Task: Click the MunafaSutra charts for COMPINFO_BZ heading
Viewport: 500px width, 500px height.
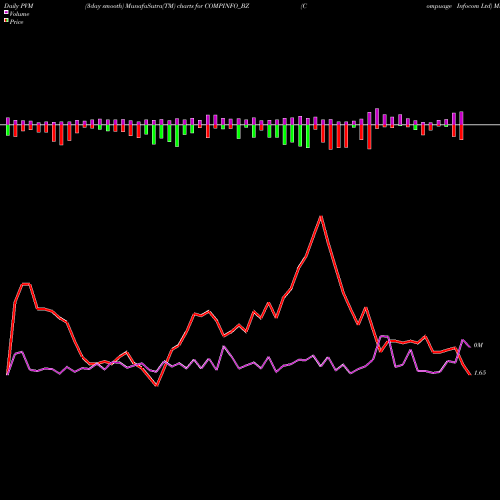Action: [x=167, y=6]
